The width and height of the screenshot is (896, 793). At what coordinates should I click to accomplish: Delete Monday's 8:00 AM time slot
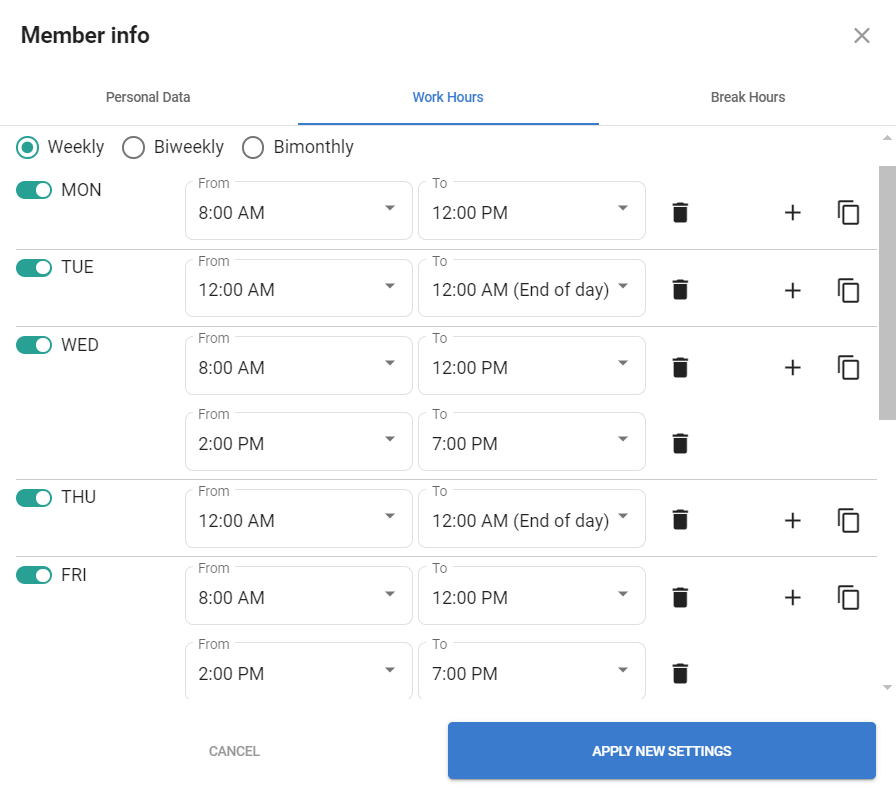(680, 212)
